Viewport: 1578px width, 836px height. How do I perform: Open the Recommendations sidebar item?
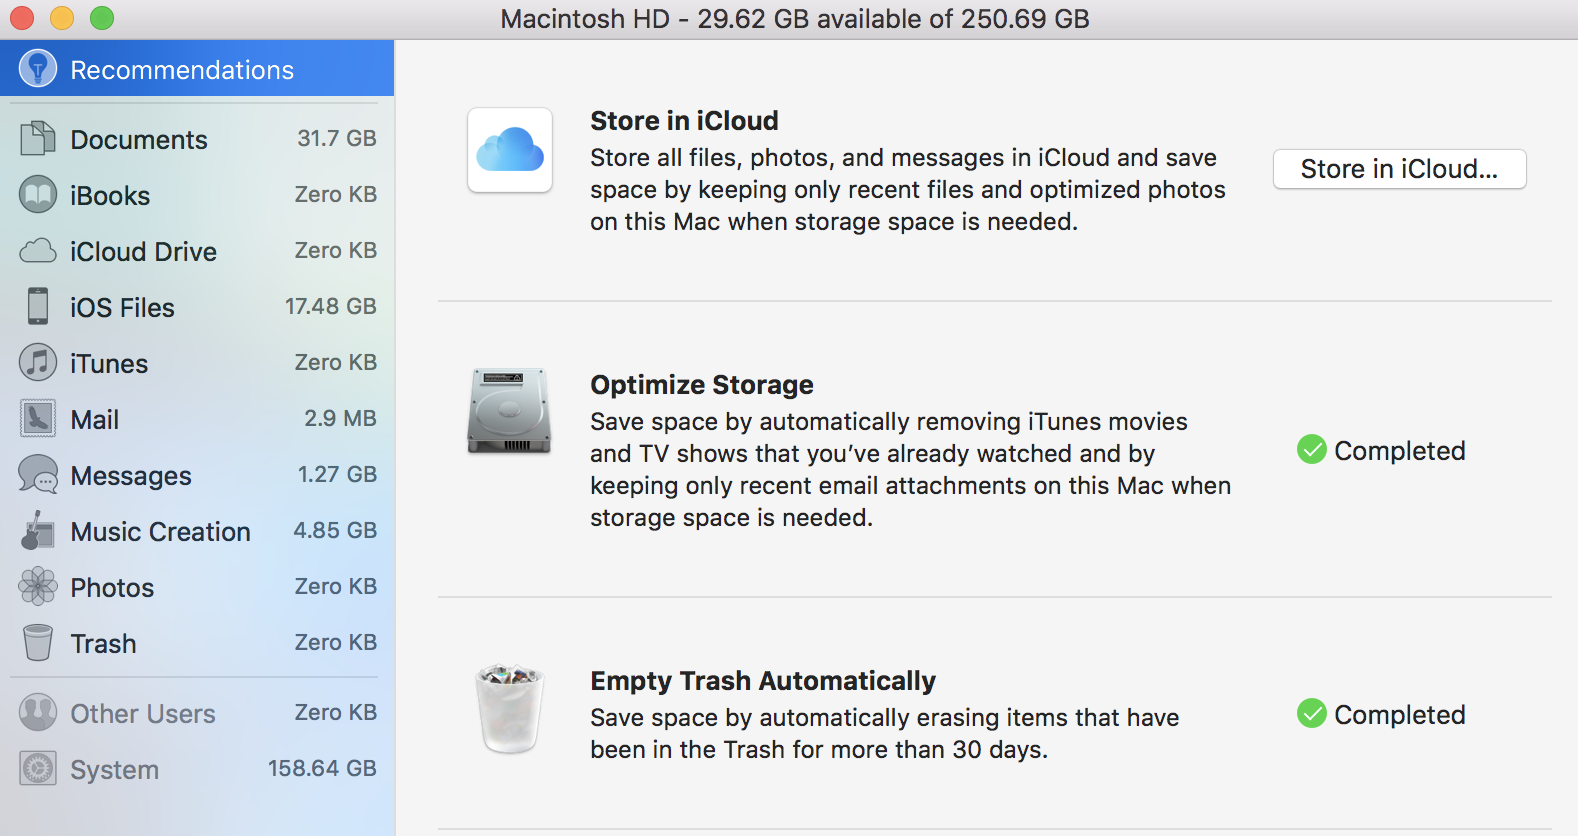pyautogui.click(x=197, y=69)
